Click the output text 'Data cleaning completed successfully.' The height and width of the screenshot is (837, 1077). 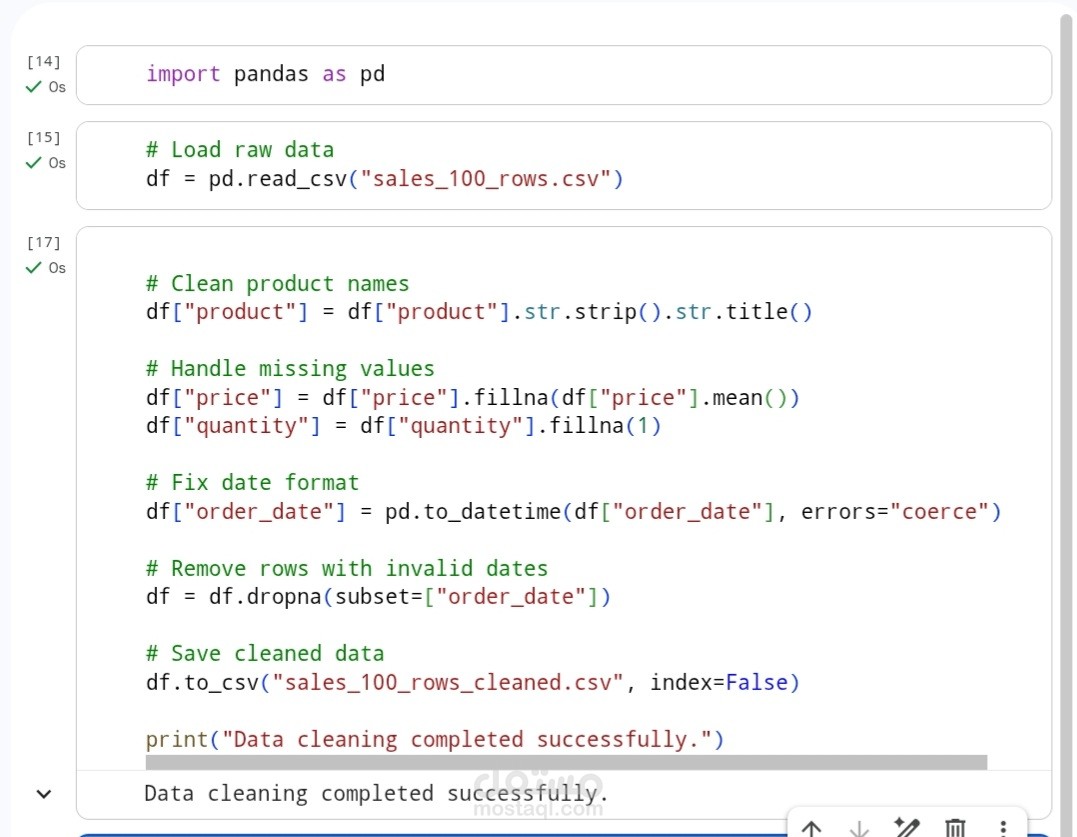pos(376,794)
